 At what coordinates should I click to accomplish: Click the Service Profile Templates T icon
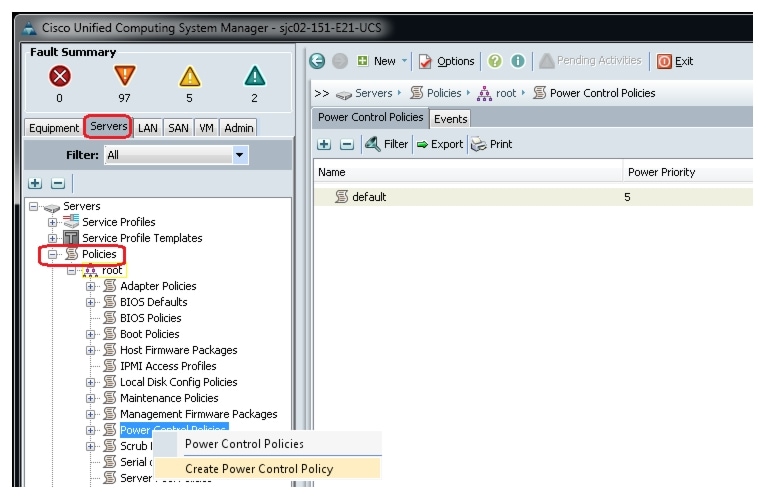pyautogui.click(x=71, y=238)
